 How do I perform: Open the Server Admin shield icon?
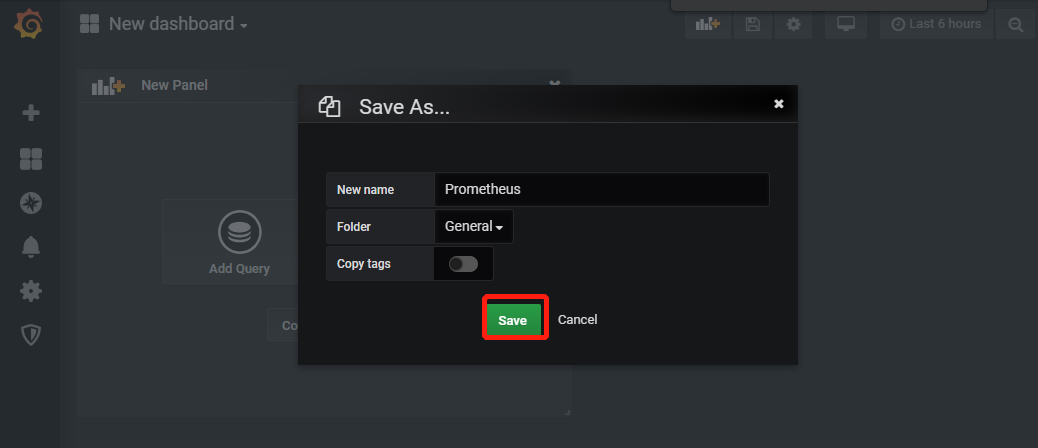pyautogui.click(x=31, y=335)
